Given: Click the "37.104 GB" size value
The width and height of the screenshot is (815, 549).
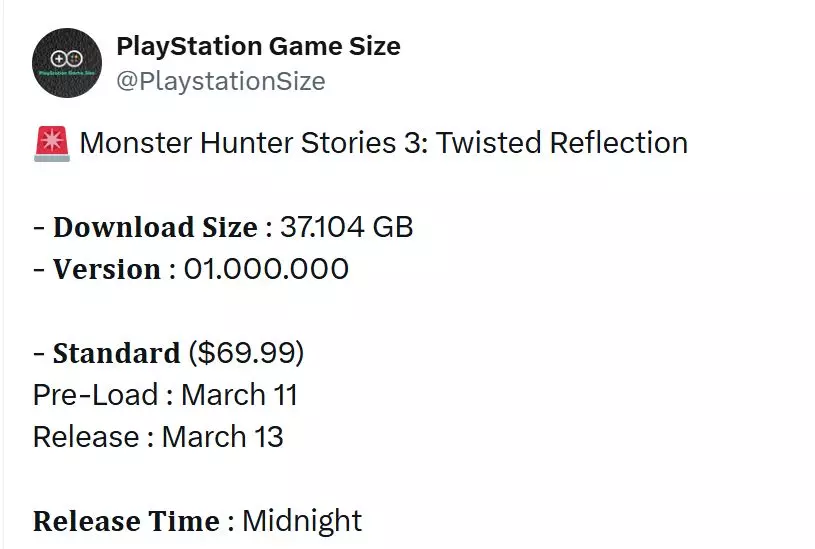Looking at the screenshot, I should point(346,228).
